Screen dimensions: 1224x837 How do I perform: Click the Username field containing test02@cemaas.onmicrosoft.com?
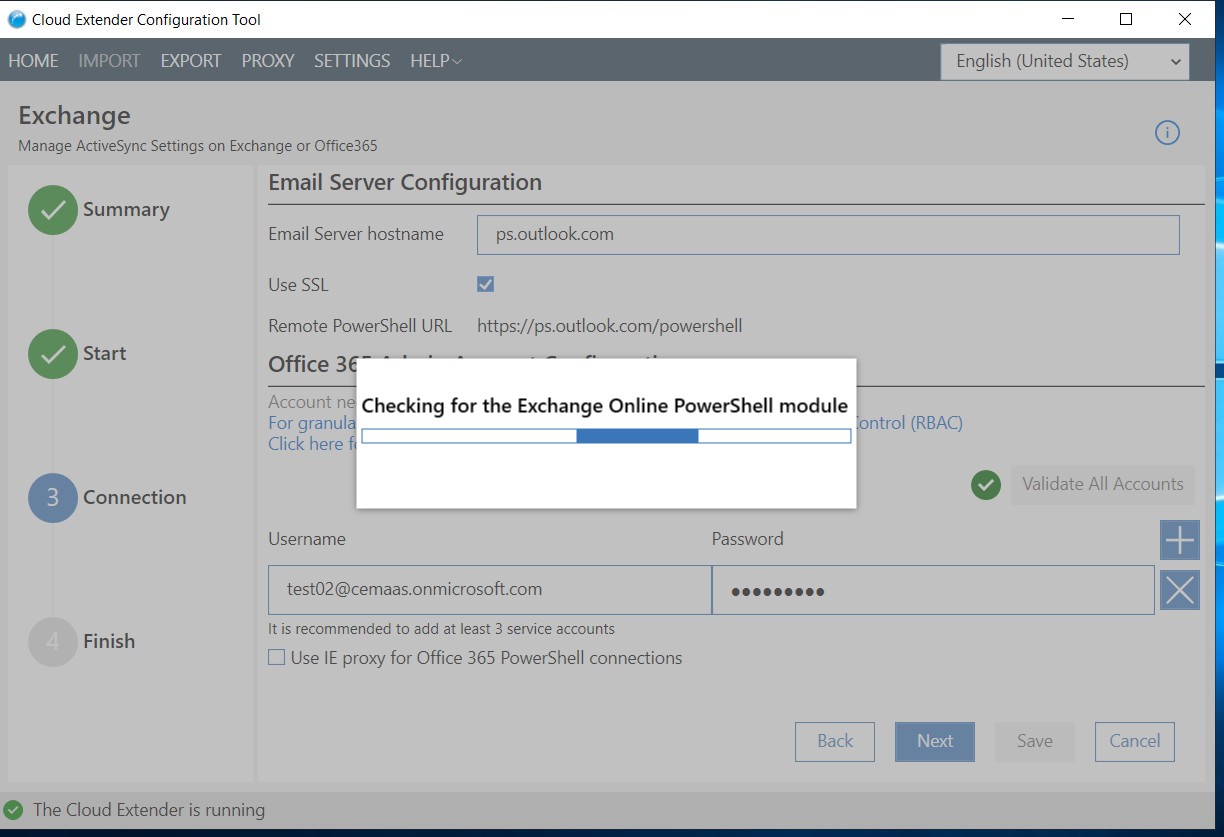click(488, 590)
